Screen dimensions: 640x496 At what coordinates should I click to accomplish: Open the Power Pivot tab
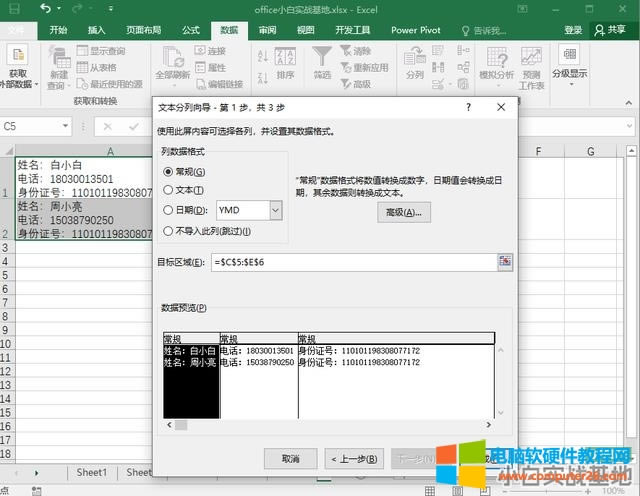coord(416,30)
